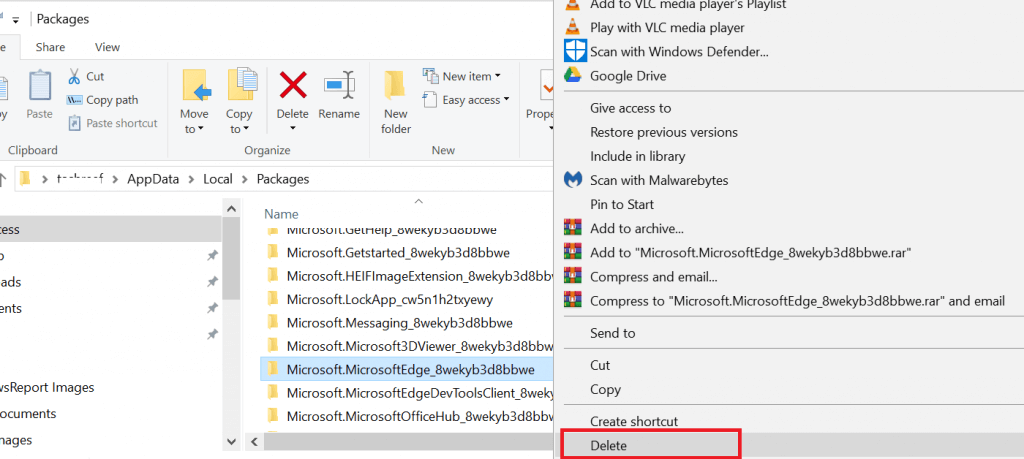This screenshot has height=459, width=1024.
Task: Choose Cut in the context menu
Action: pos(600,365)
